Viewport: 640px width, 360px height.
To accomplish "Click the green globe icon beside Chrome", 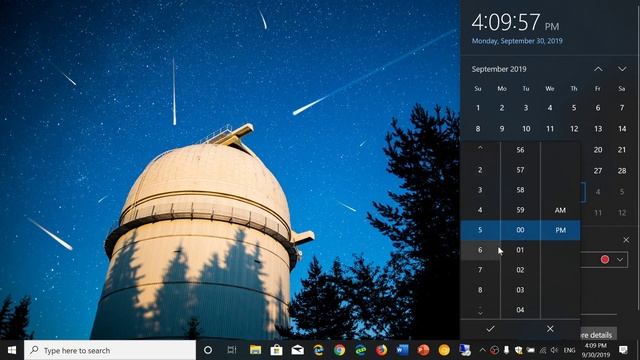I will pos(360,350).
